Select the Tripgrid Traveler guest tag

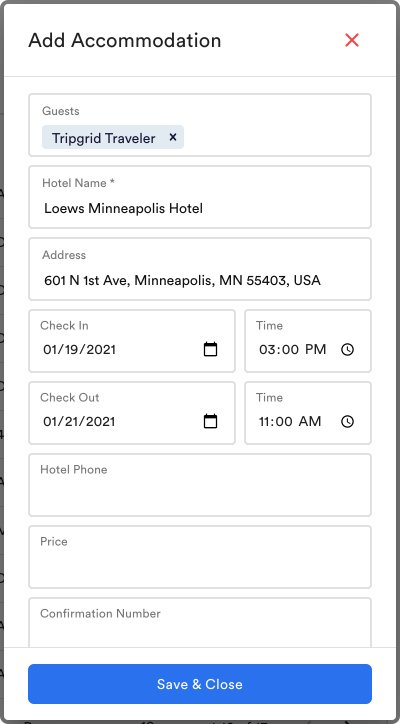(103, 138)
